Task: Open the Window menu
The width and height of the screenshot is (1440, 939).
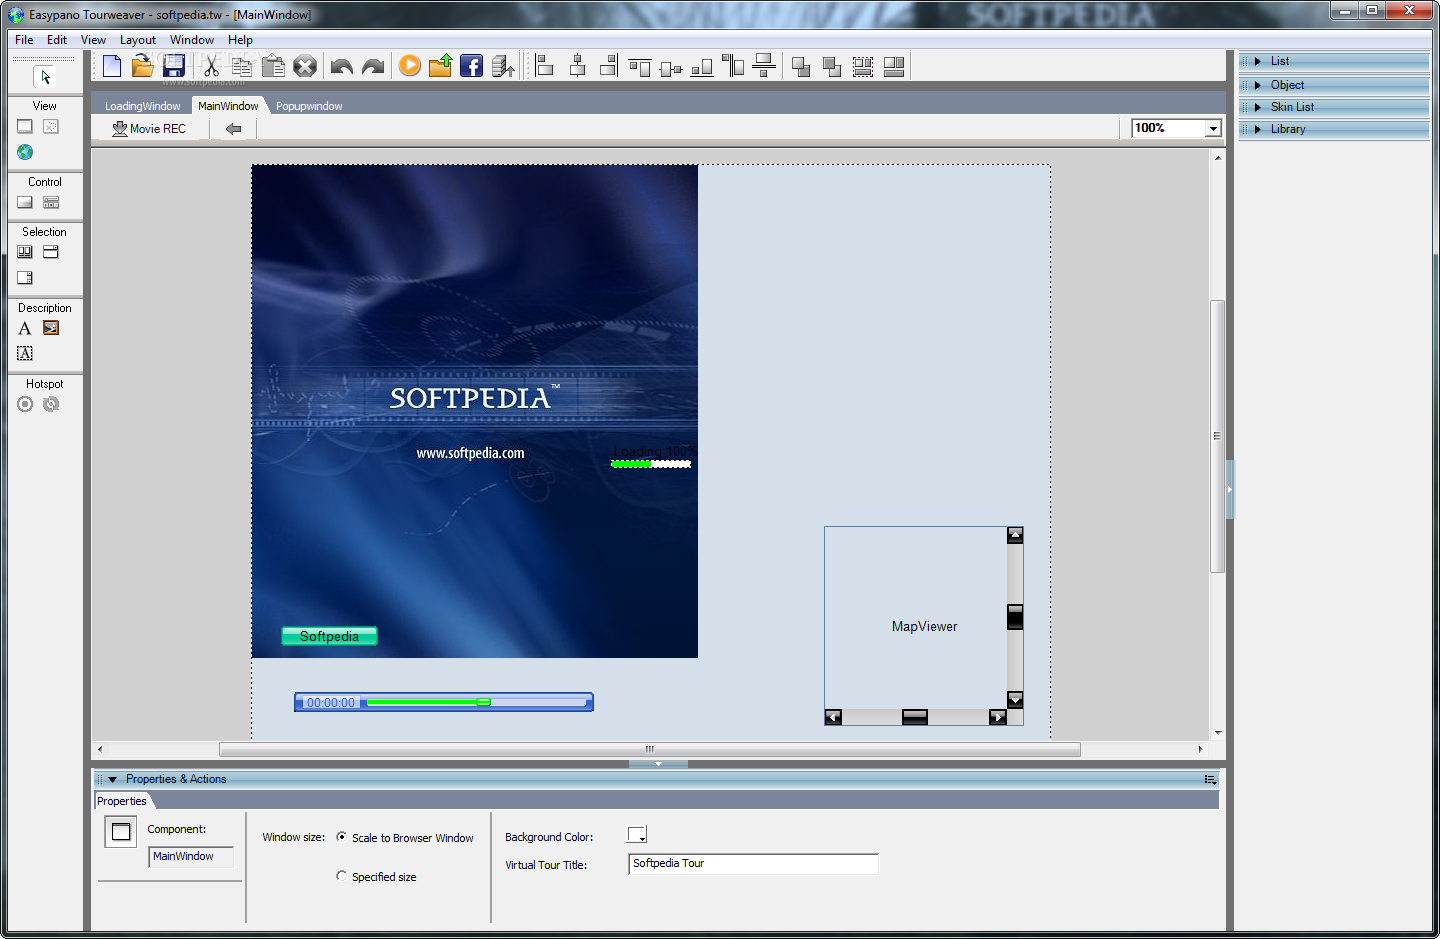Action: coord(192,40)
